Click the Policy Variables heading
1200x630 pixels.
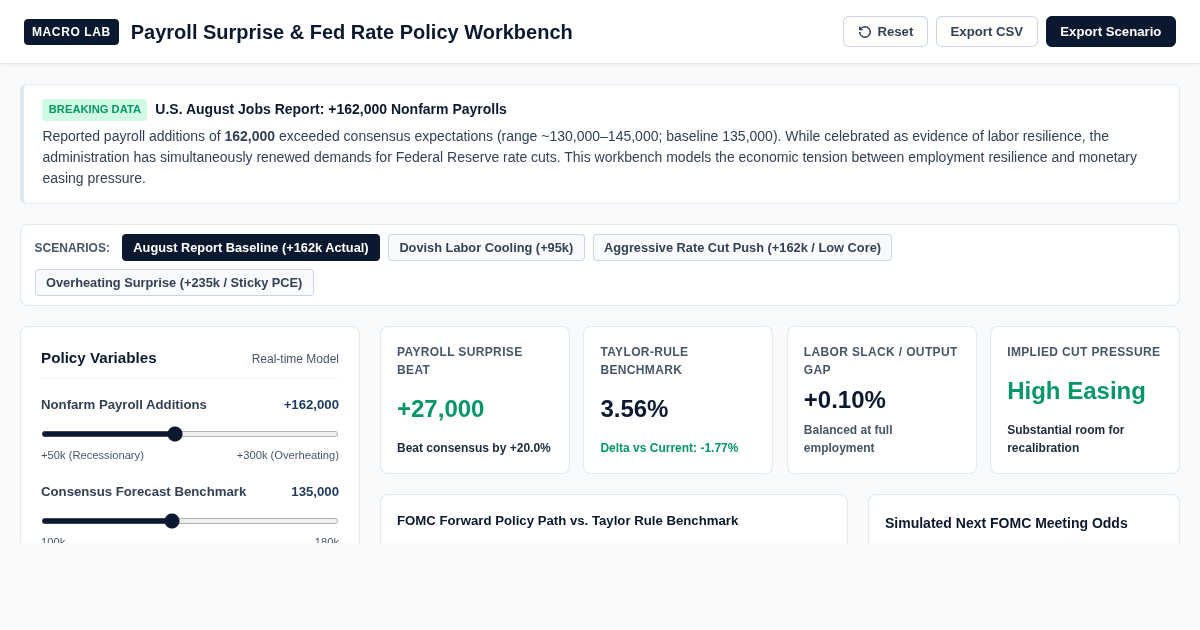[99, 358]
